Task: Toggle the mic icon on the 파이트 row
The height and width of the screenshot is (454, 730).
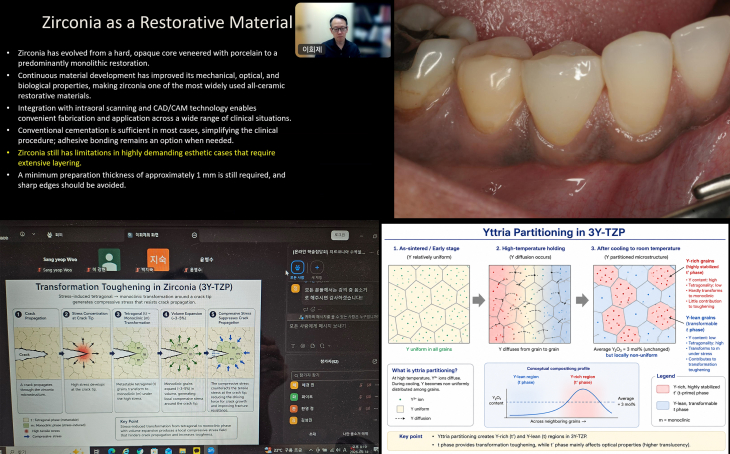Action: pyautogui.click(x=361, y=397)
